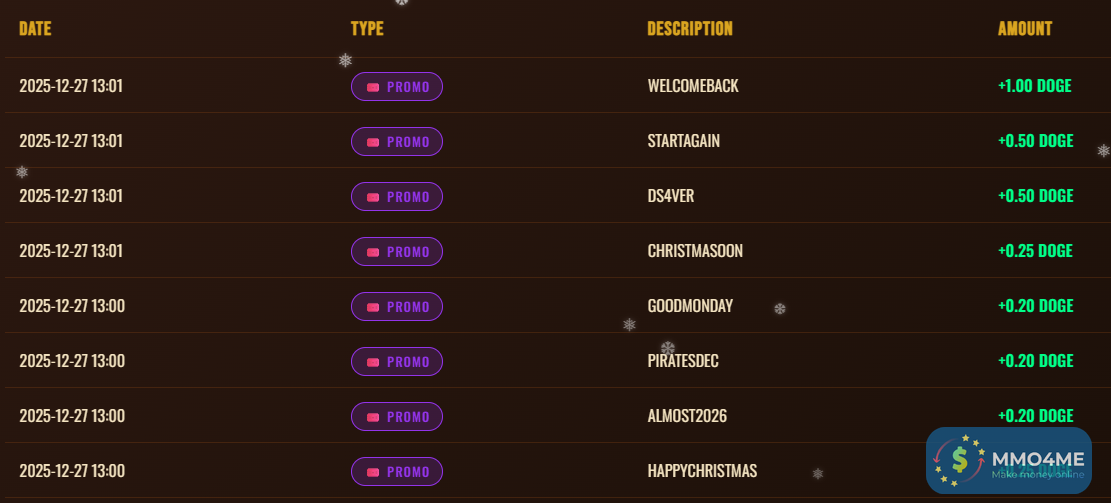Click the ticket icon in PIRATESDEC row's badge

[x=373, y=362]
